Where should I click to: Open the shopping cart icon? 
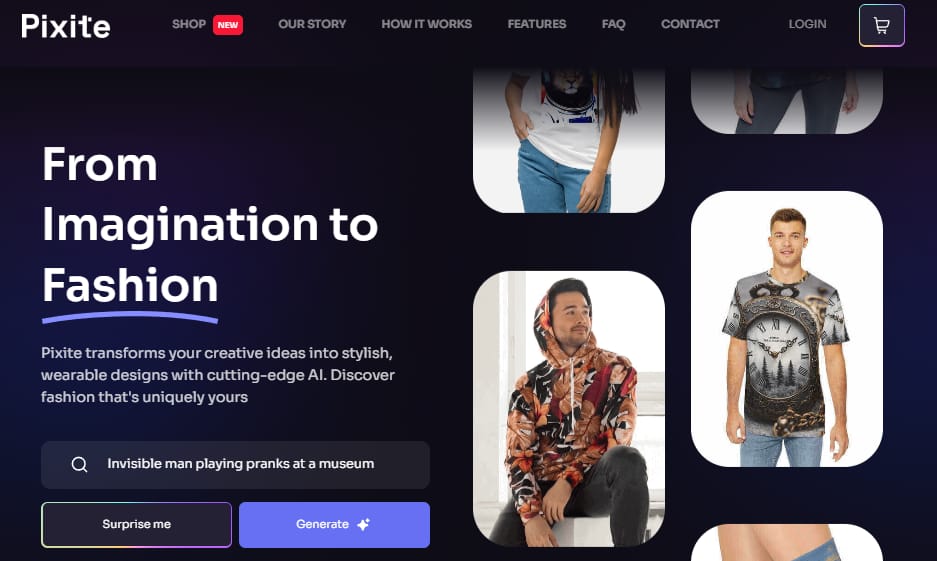[x=881, y=25]
